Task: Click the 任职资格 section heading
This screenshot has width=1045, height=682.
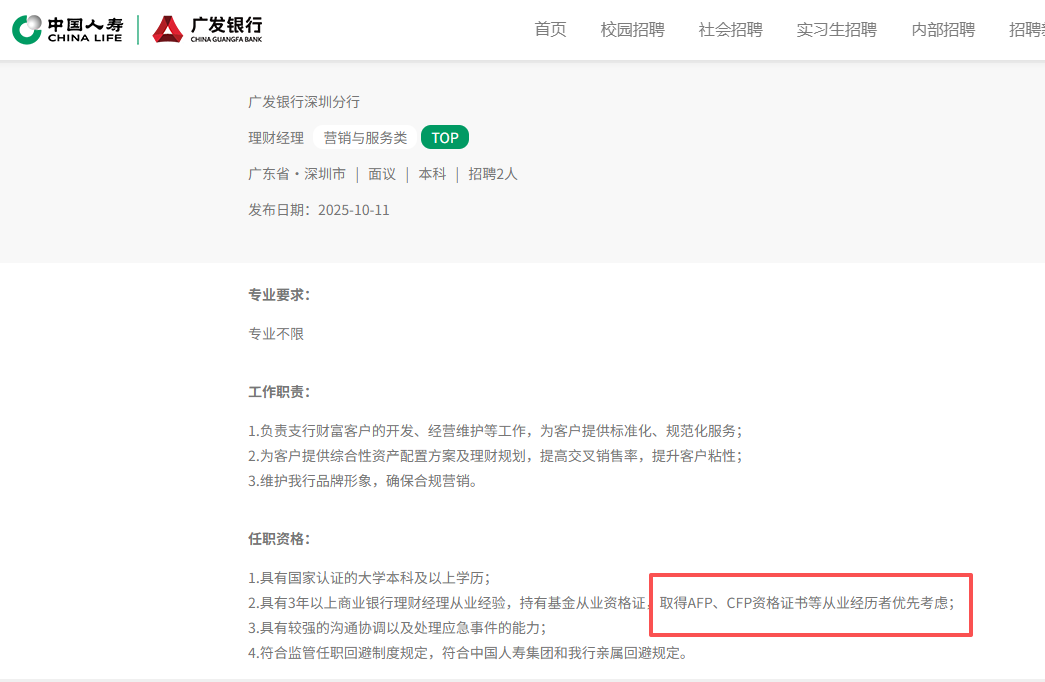Action: pyautogui.click(x=279, y=539)
